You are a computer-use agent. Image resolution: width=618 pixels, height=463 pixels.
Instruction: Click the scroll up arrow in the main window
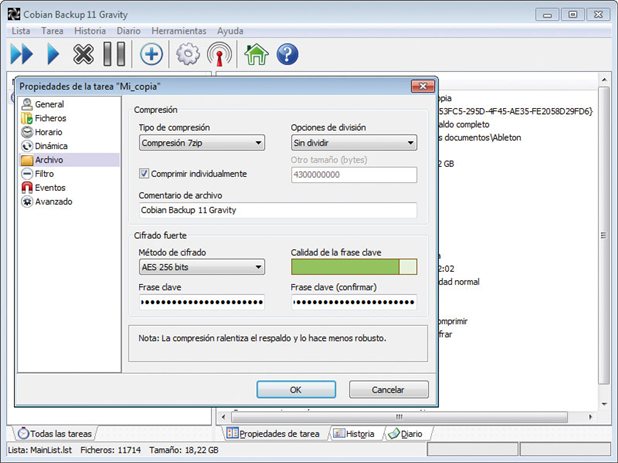coord(604,80)
